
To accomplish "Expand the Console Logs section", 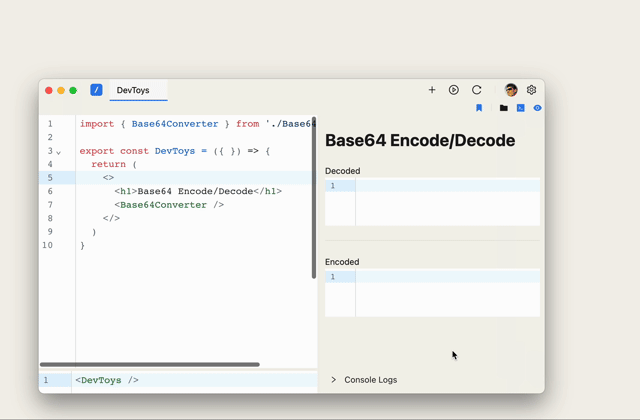I will pos(334,380).
